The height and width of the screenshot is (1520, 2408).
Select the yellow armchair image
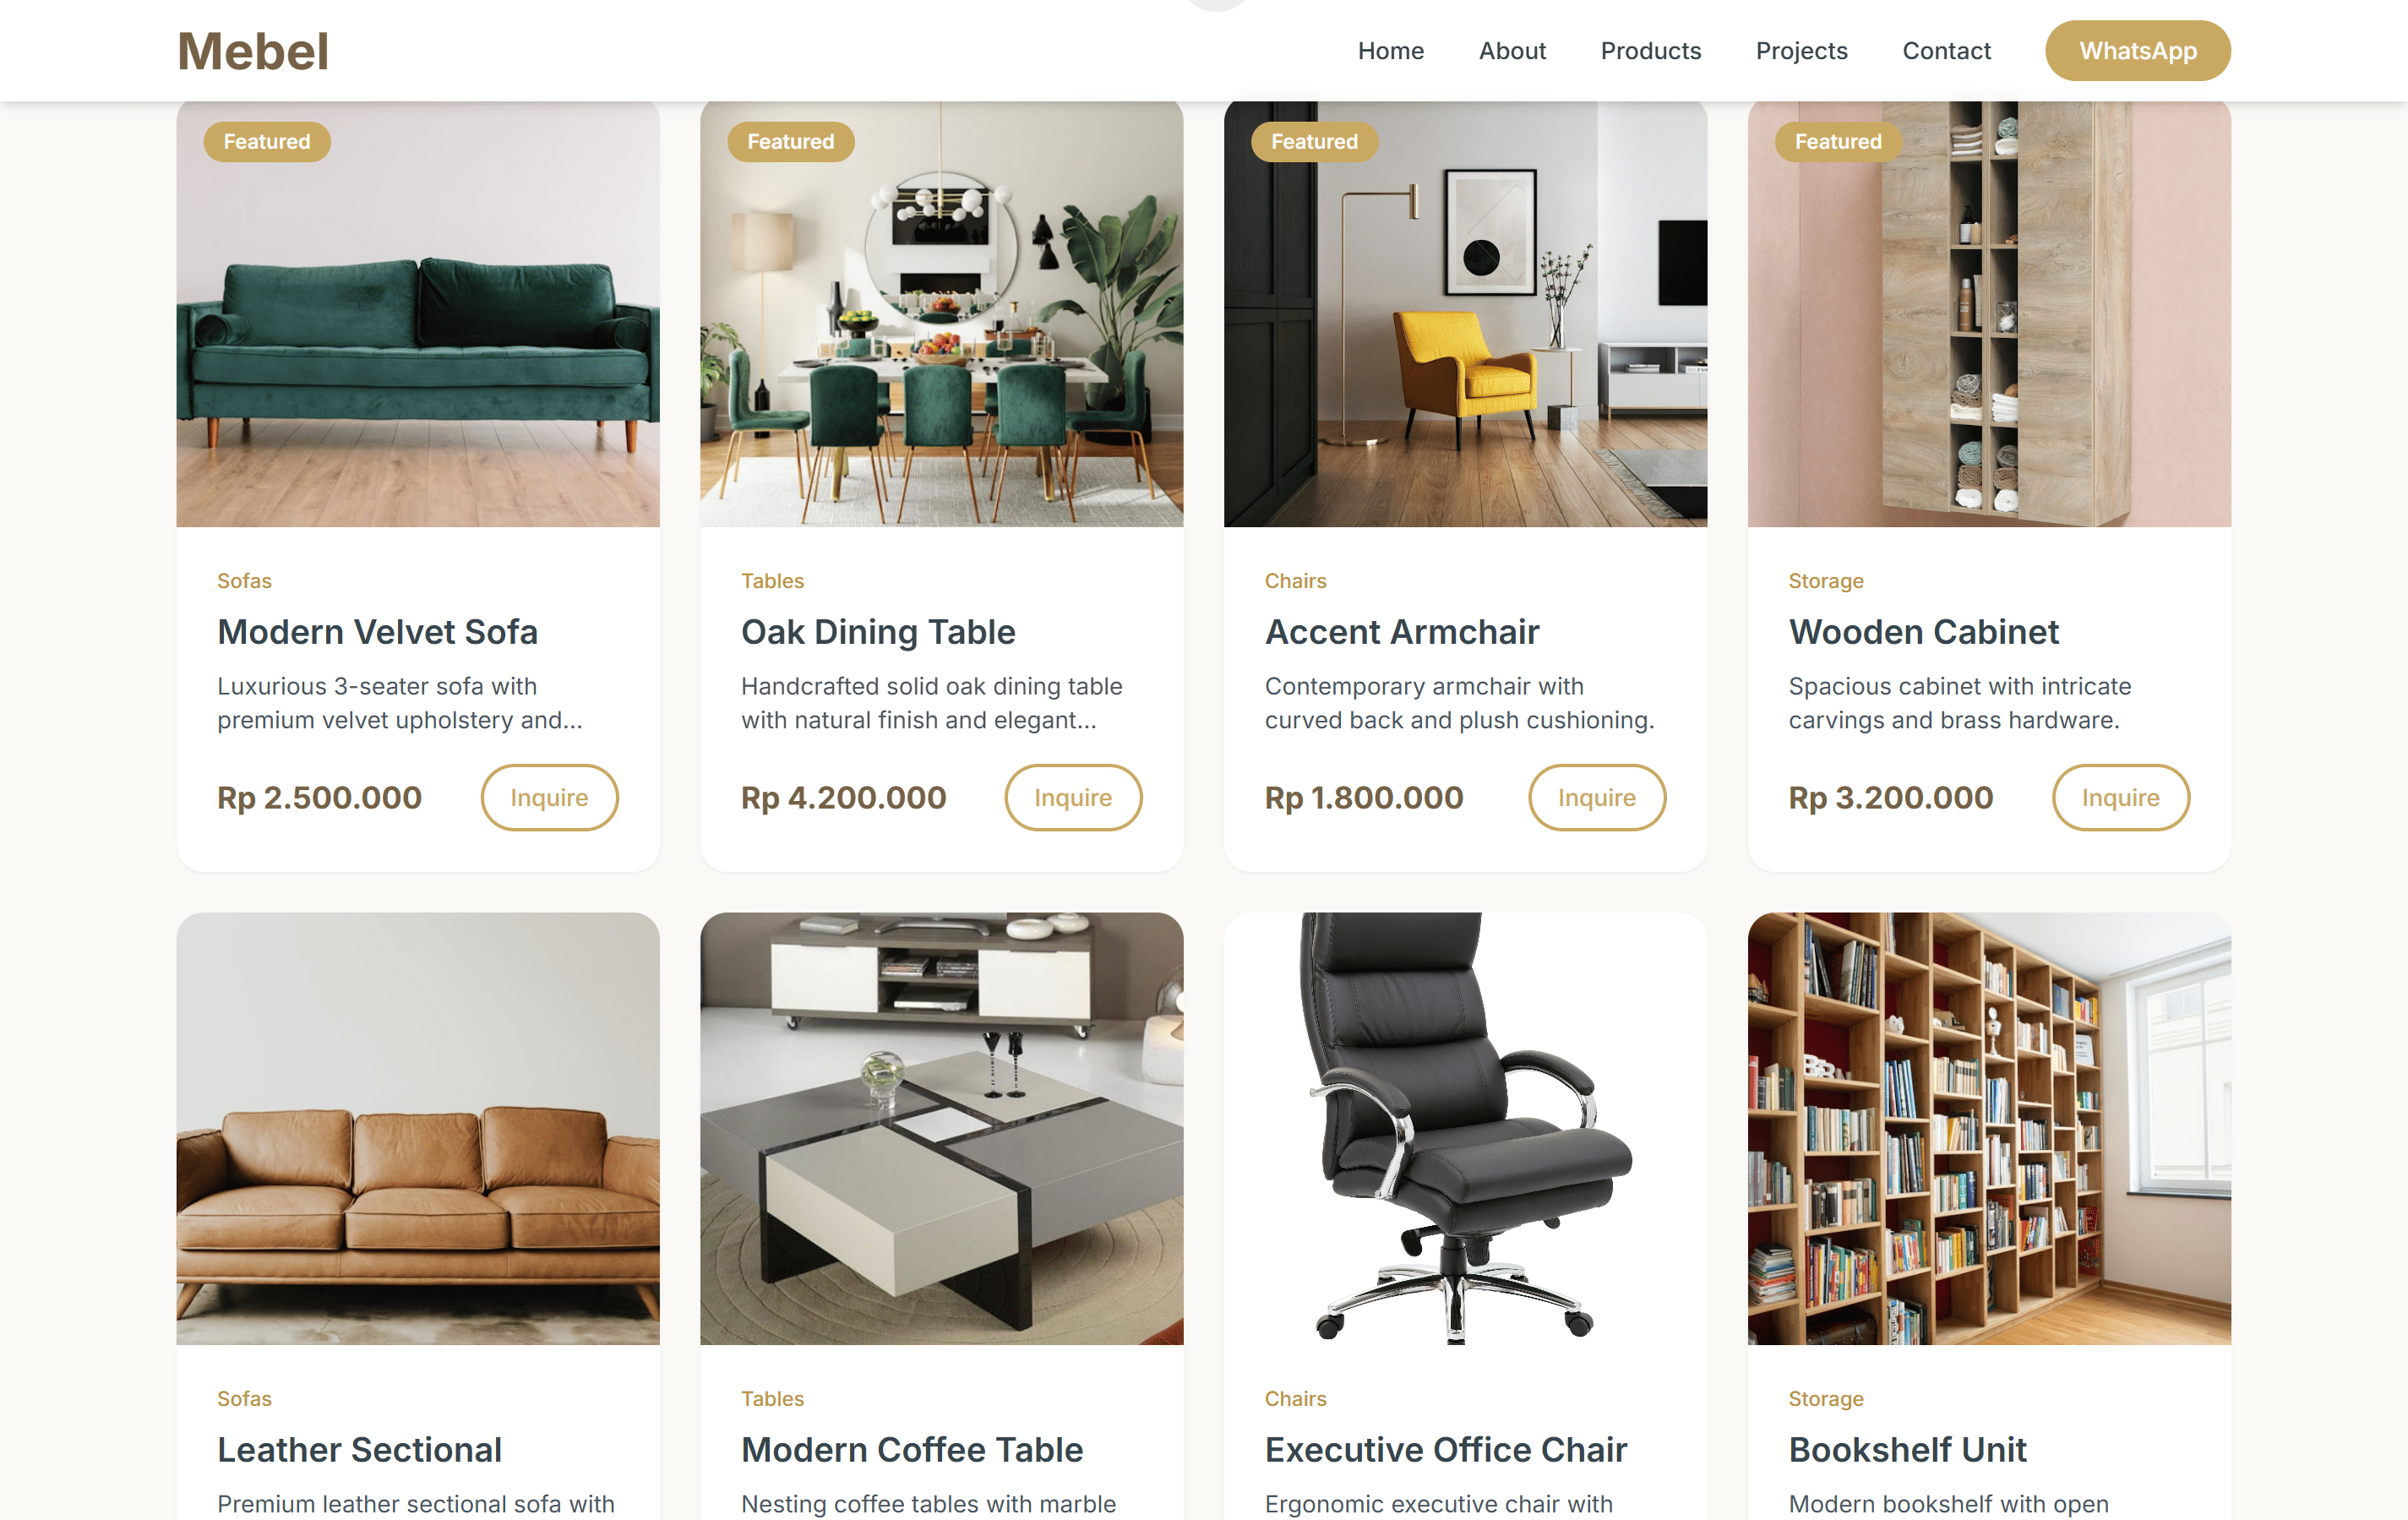click(1465, 314)
